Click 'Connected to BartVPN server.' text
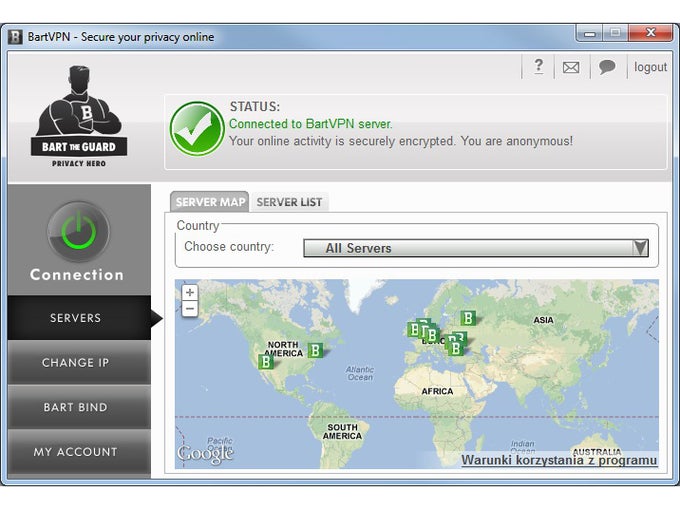680x510 pixels. pyautogui.click(x=311, y=124)
